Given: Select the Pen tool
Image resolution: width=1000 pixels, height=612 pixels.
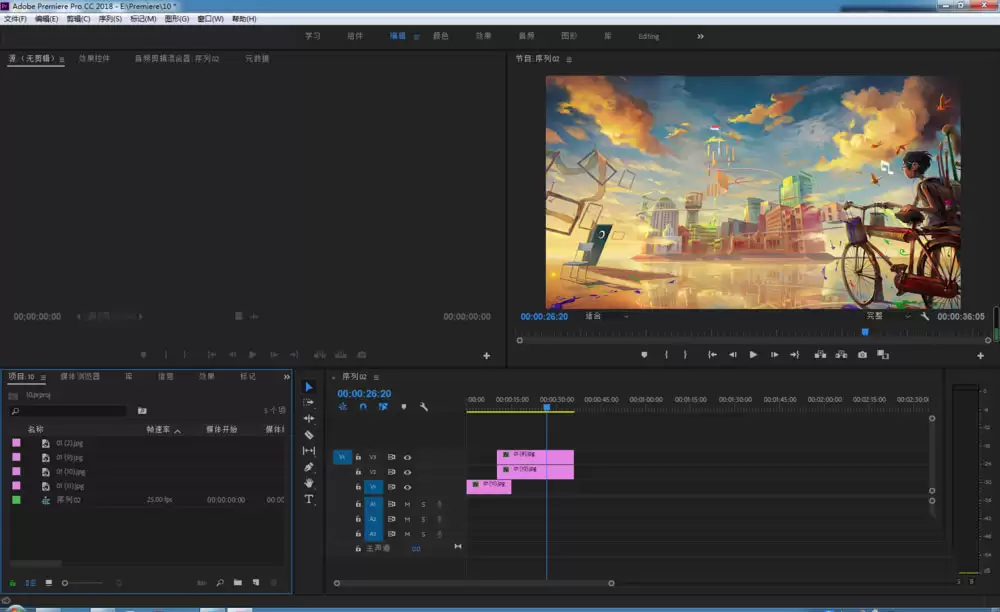Looking at the screenshot, I should pos(309,467).
